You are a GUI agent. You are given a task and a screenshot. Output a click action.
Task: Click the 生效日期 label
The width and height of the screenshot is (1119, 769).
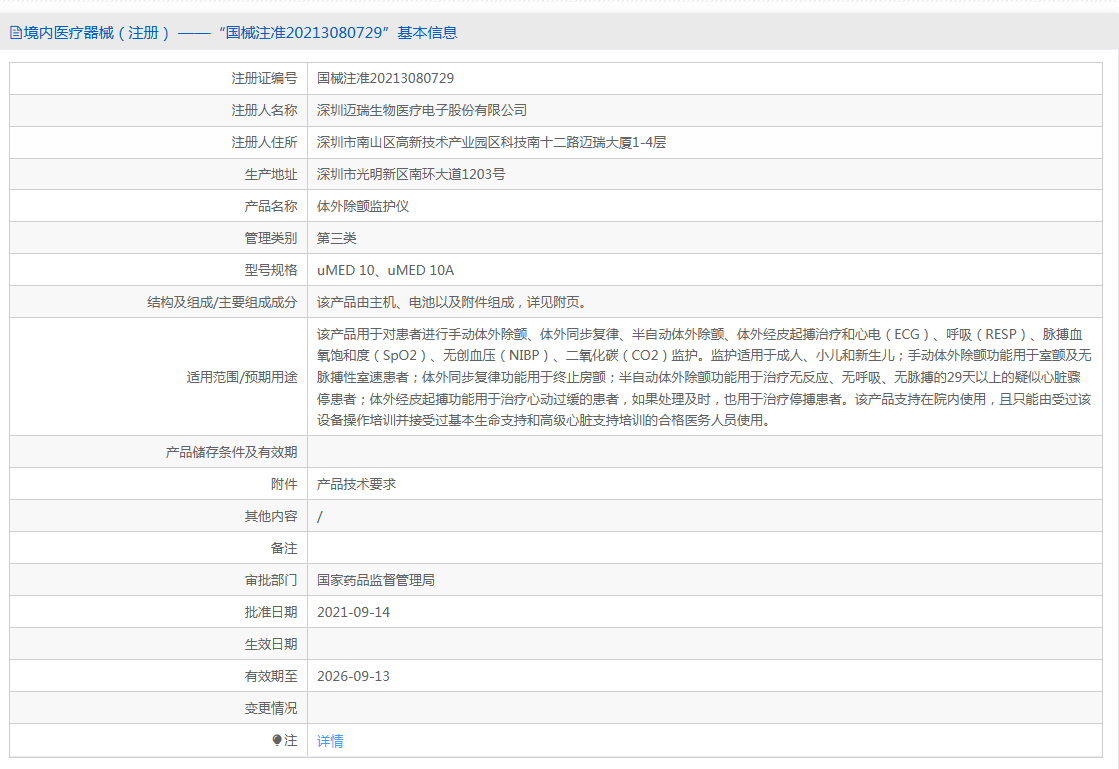click(270, 644)
